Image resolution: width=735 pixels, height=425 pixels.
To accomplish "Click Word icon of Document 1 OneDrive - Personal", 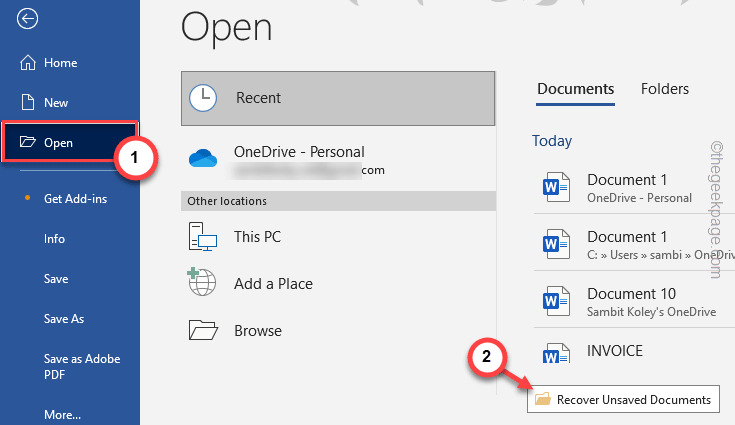I will [x=556, y=187].
